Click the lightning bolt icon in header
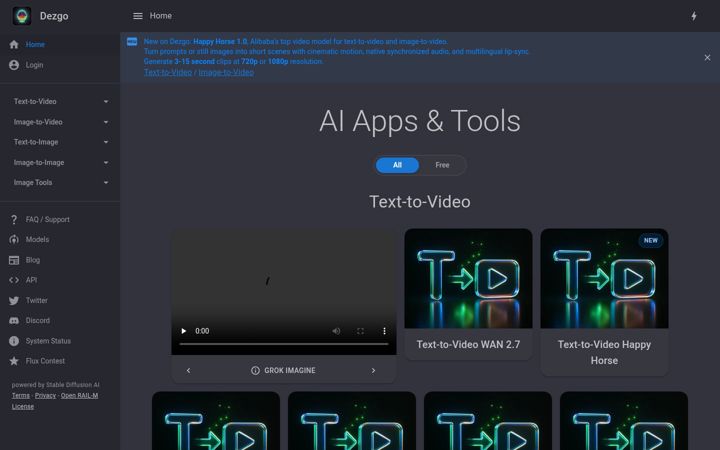 (694, 16)
